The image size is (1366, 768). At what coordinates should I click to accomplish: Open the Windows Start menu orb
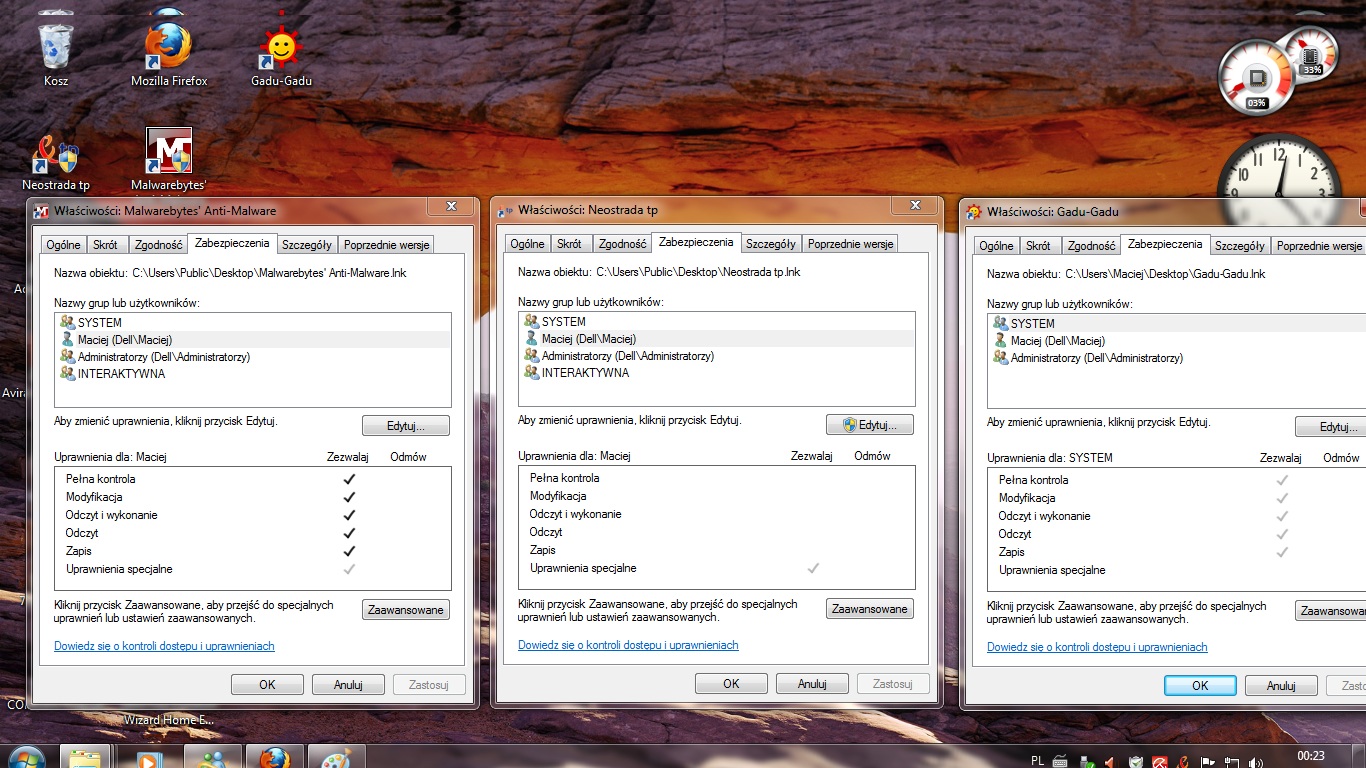click(26, 756)
